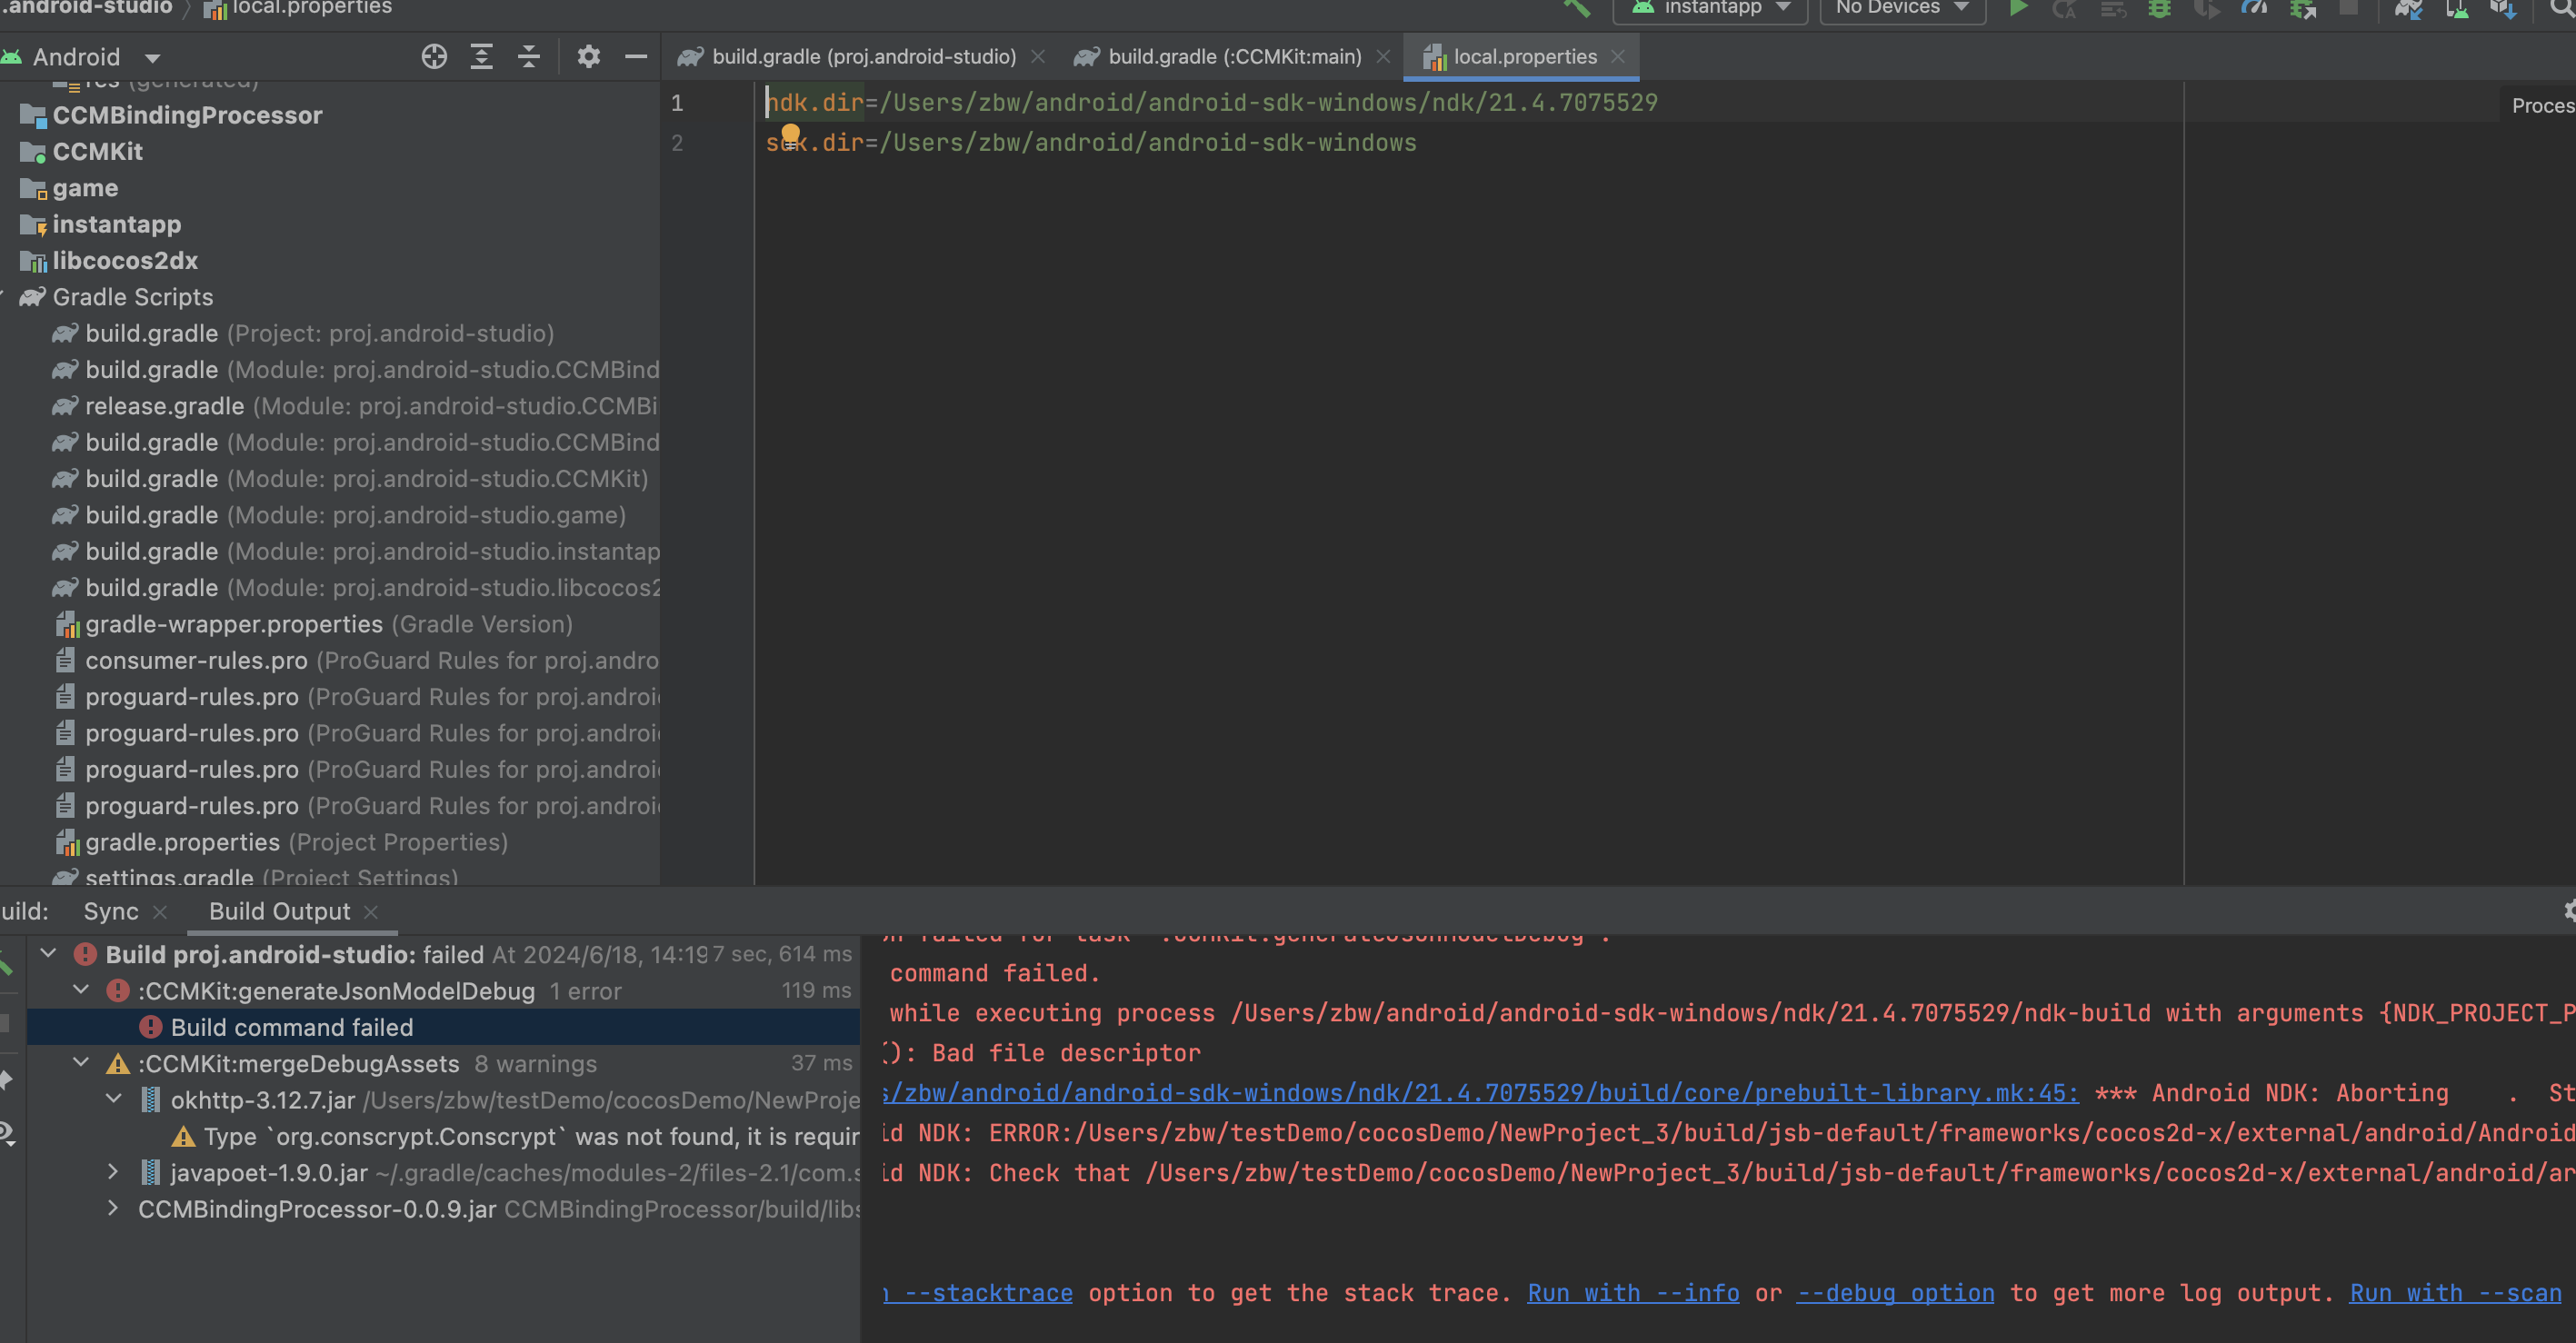
Task: Click the Run with --info link
Action: pos(1633,1293)
